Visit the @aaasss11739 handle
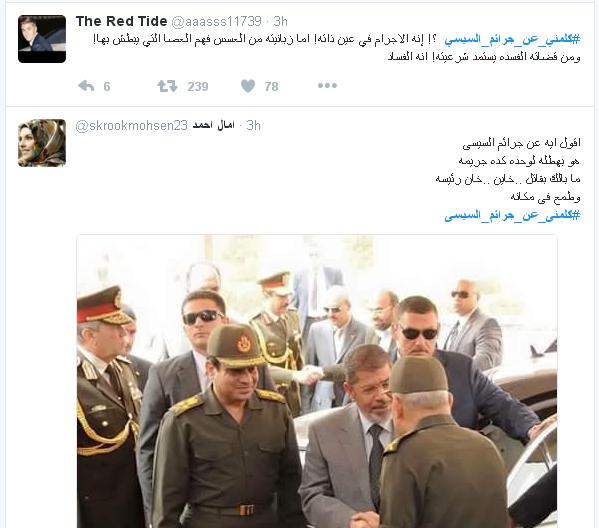Image resolution: width=599 pixels, height=528 pixels. pos(217,21)
